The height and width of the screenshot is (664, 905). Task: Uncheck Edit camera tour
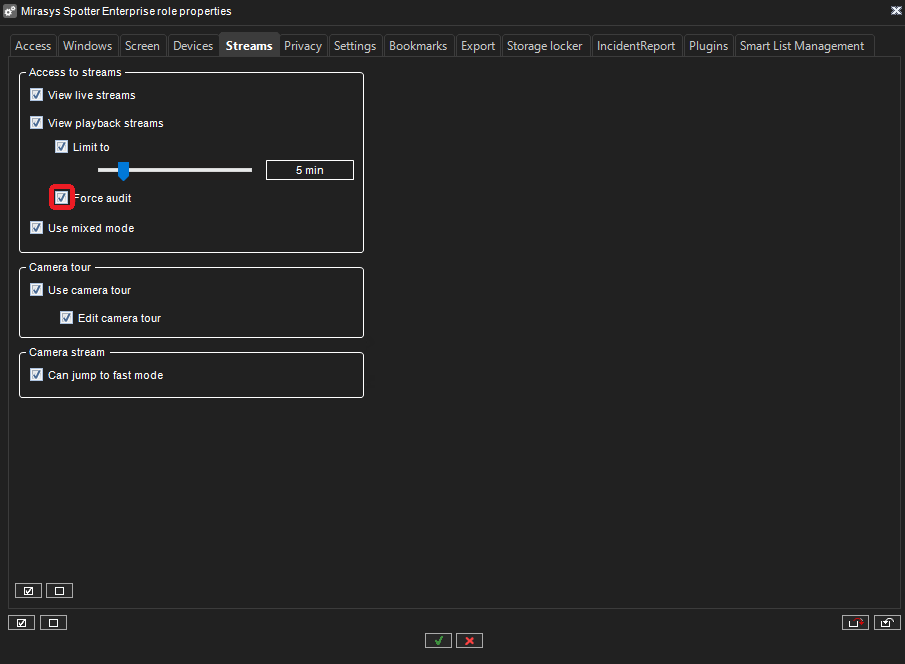(66, 317)
